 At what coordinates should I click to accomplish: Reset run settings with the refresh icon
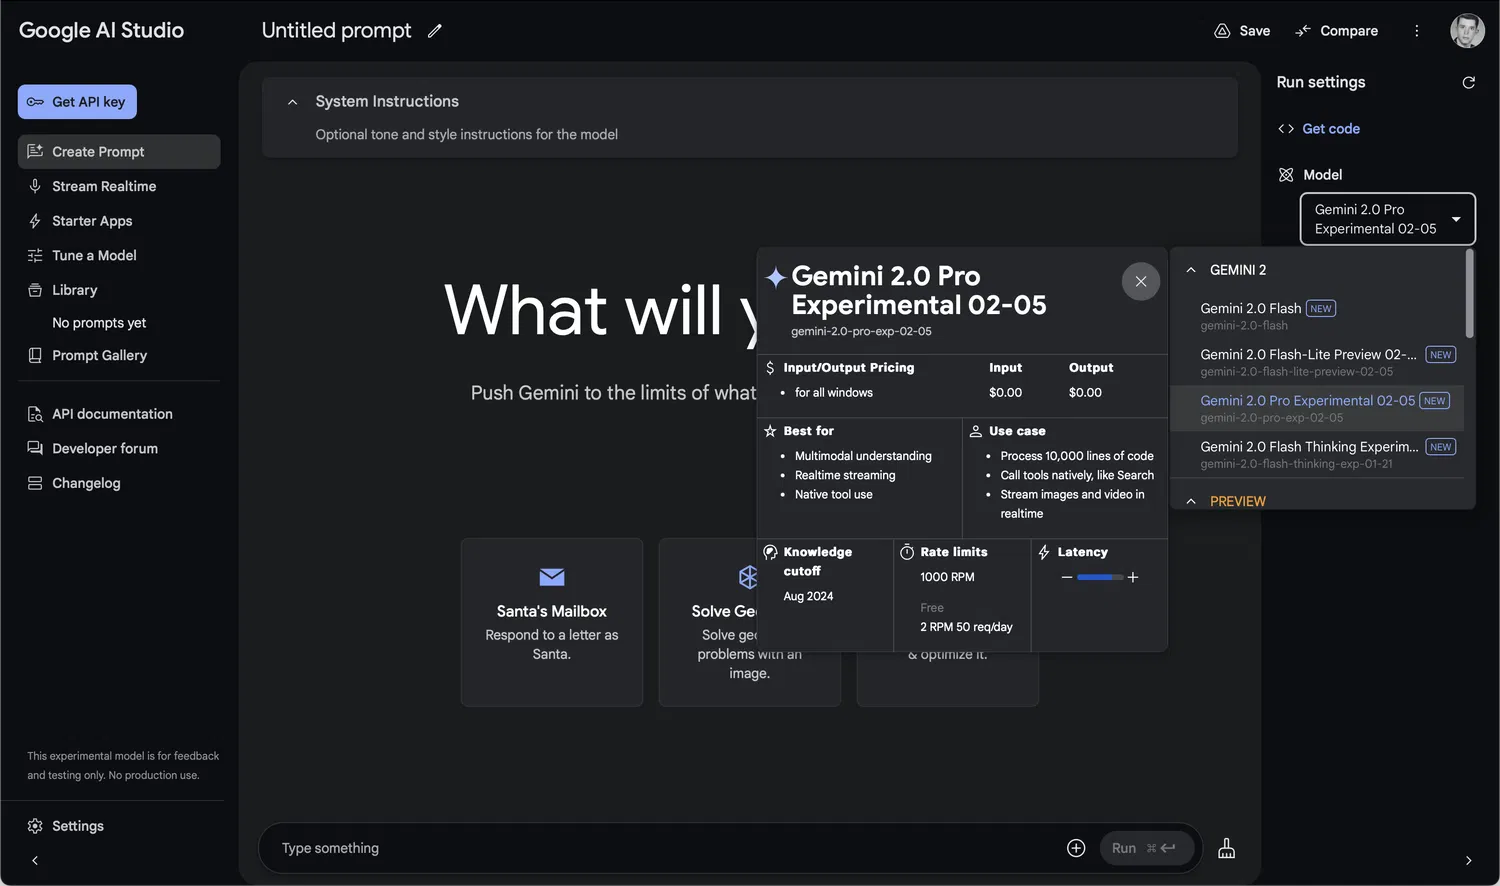[x=1468, y=82]
